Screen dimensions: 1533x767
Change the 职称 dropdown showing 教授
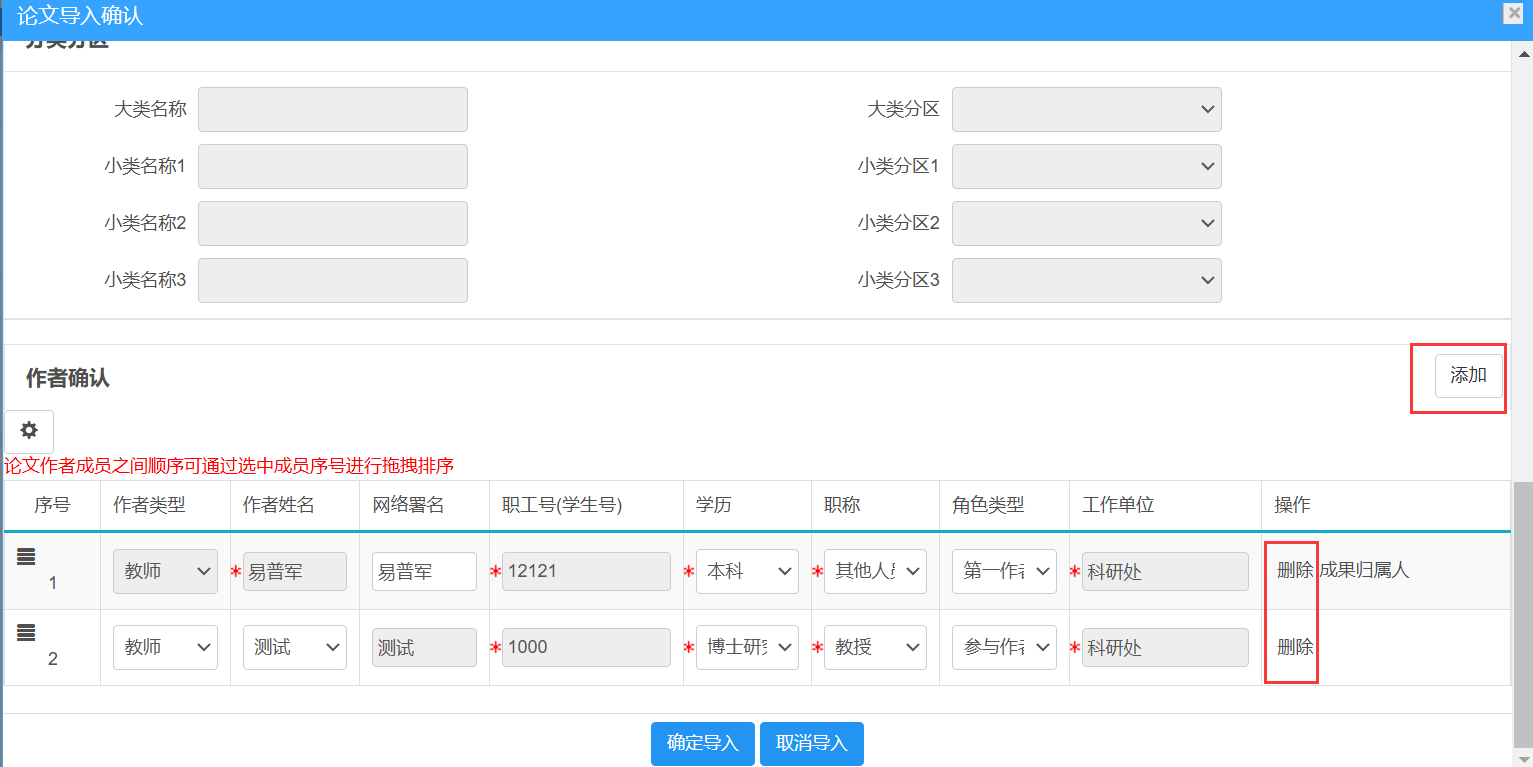(x=875, y=647)
